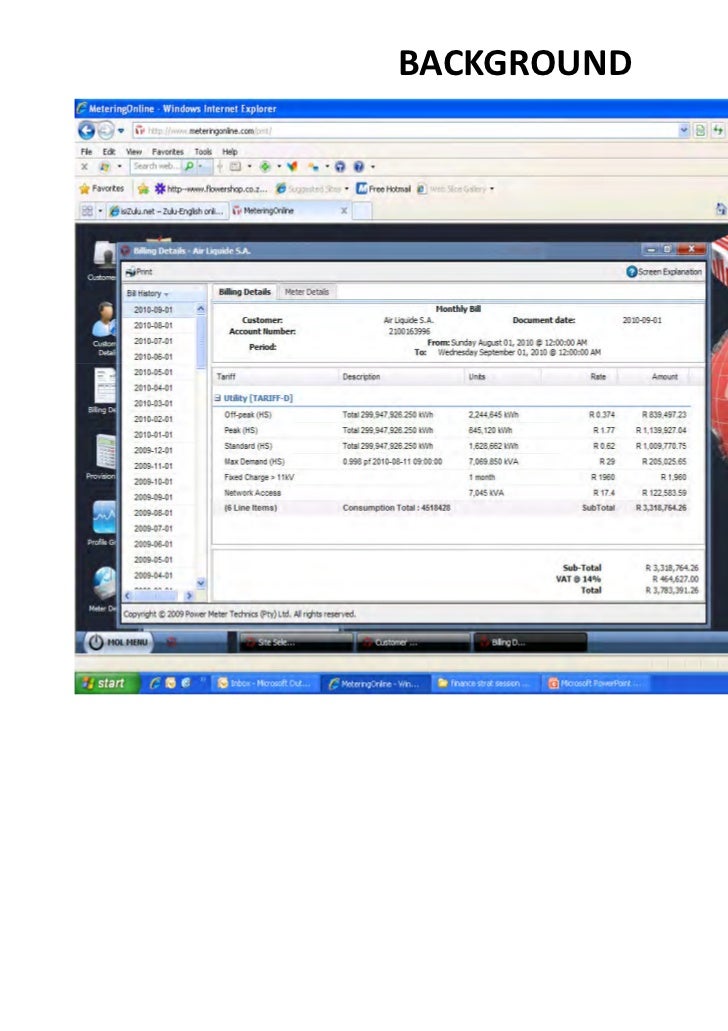The width and height of the screenshot is (728, 1031).
Task: Open the finance strat session folder taskbar item
Action: (485, 684)
